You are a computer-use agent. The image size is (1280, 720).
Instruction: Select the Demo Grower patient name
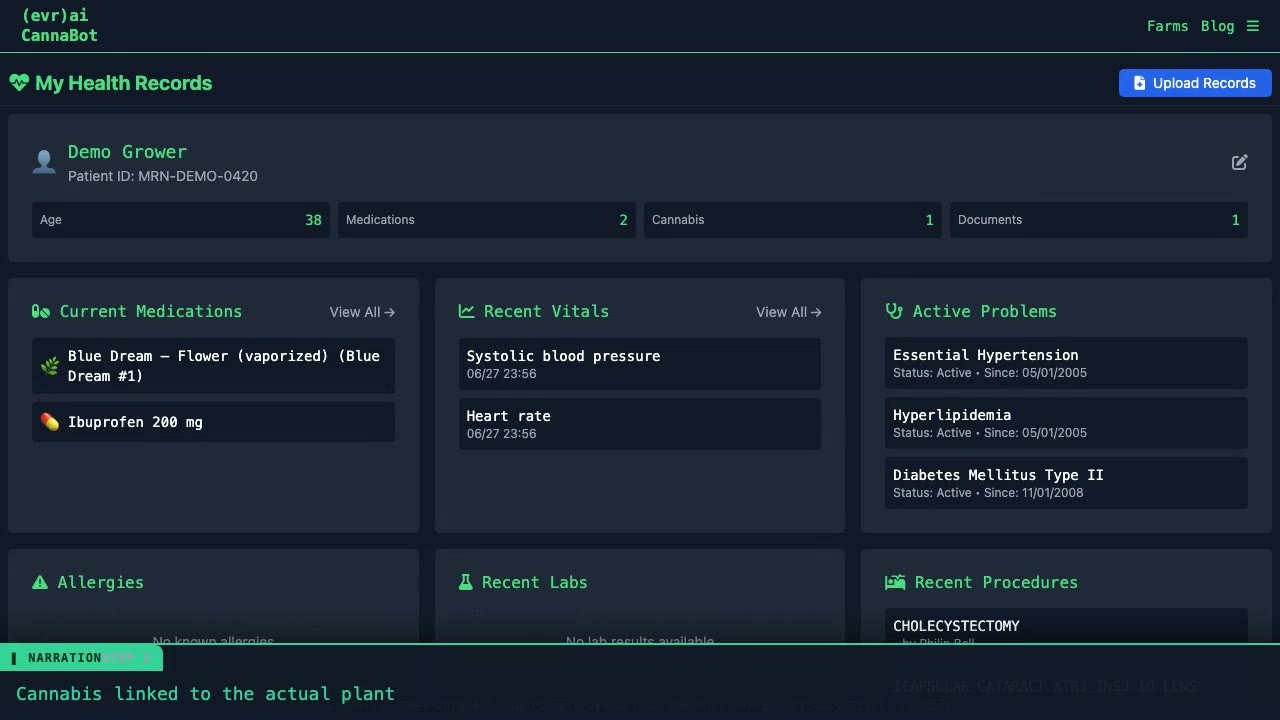pyautogui.click(x=127, y=152)
